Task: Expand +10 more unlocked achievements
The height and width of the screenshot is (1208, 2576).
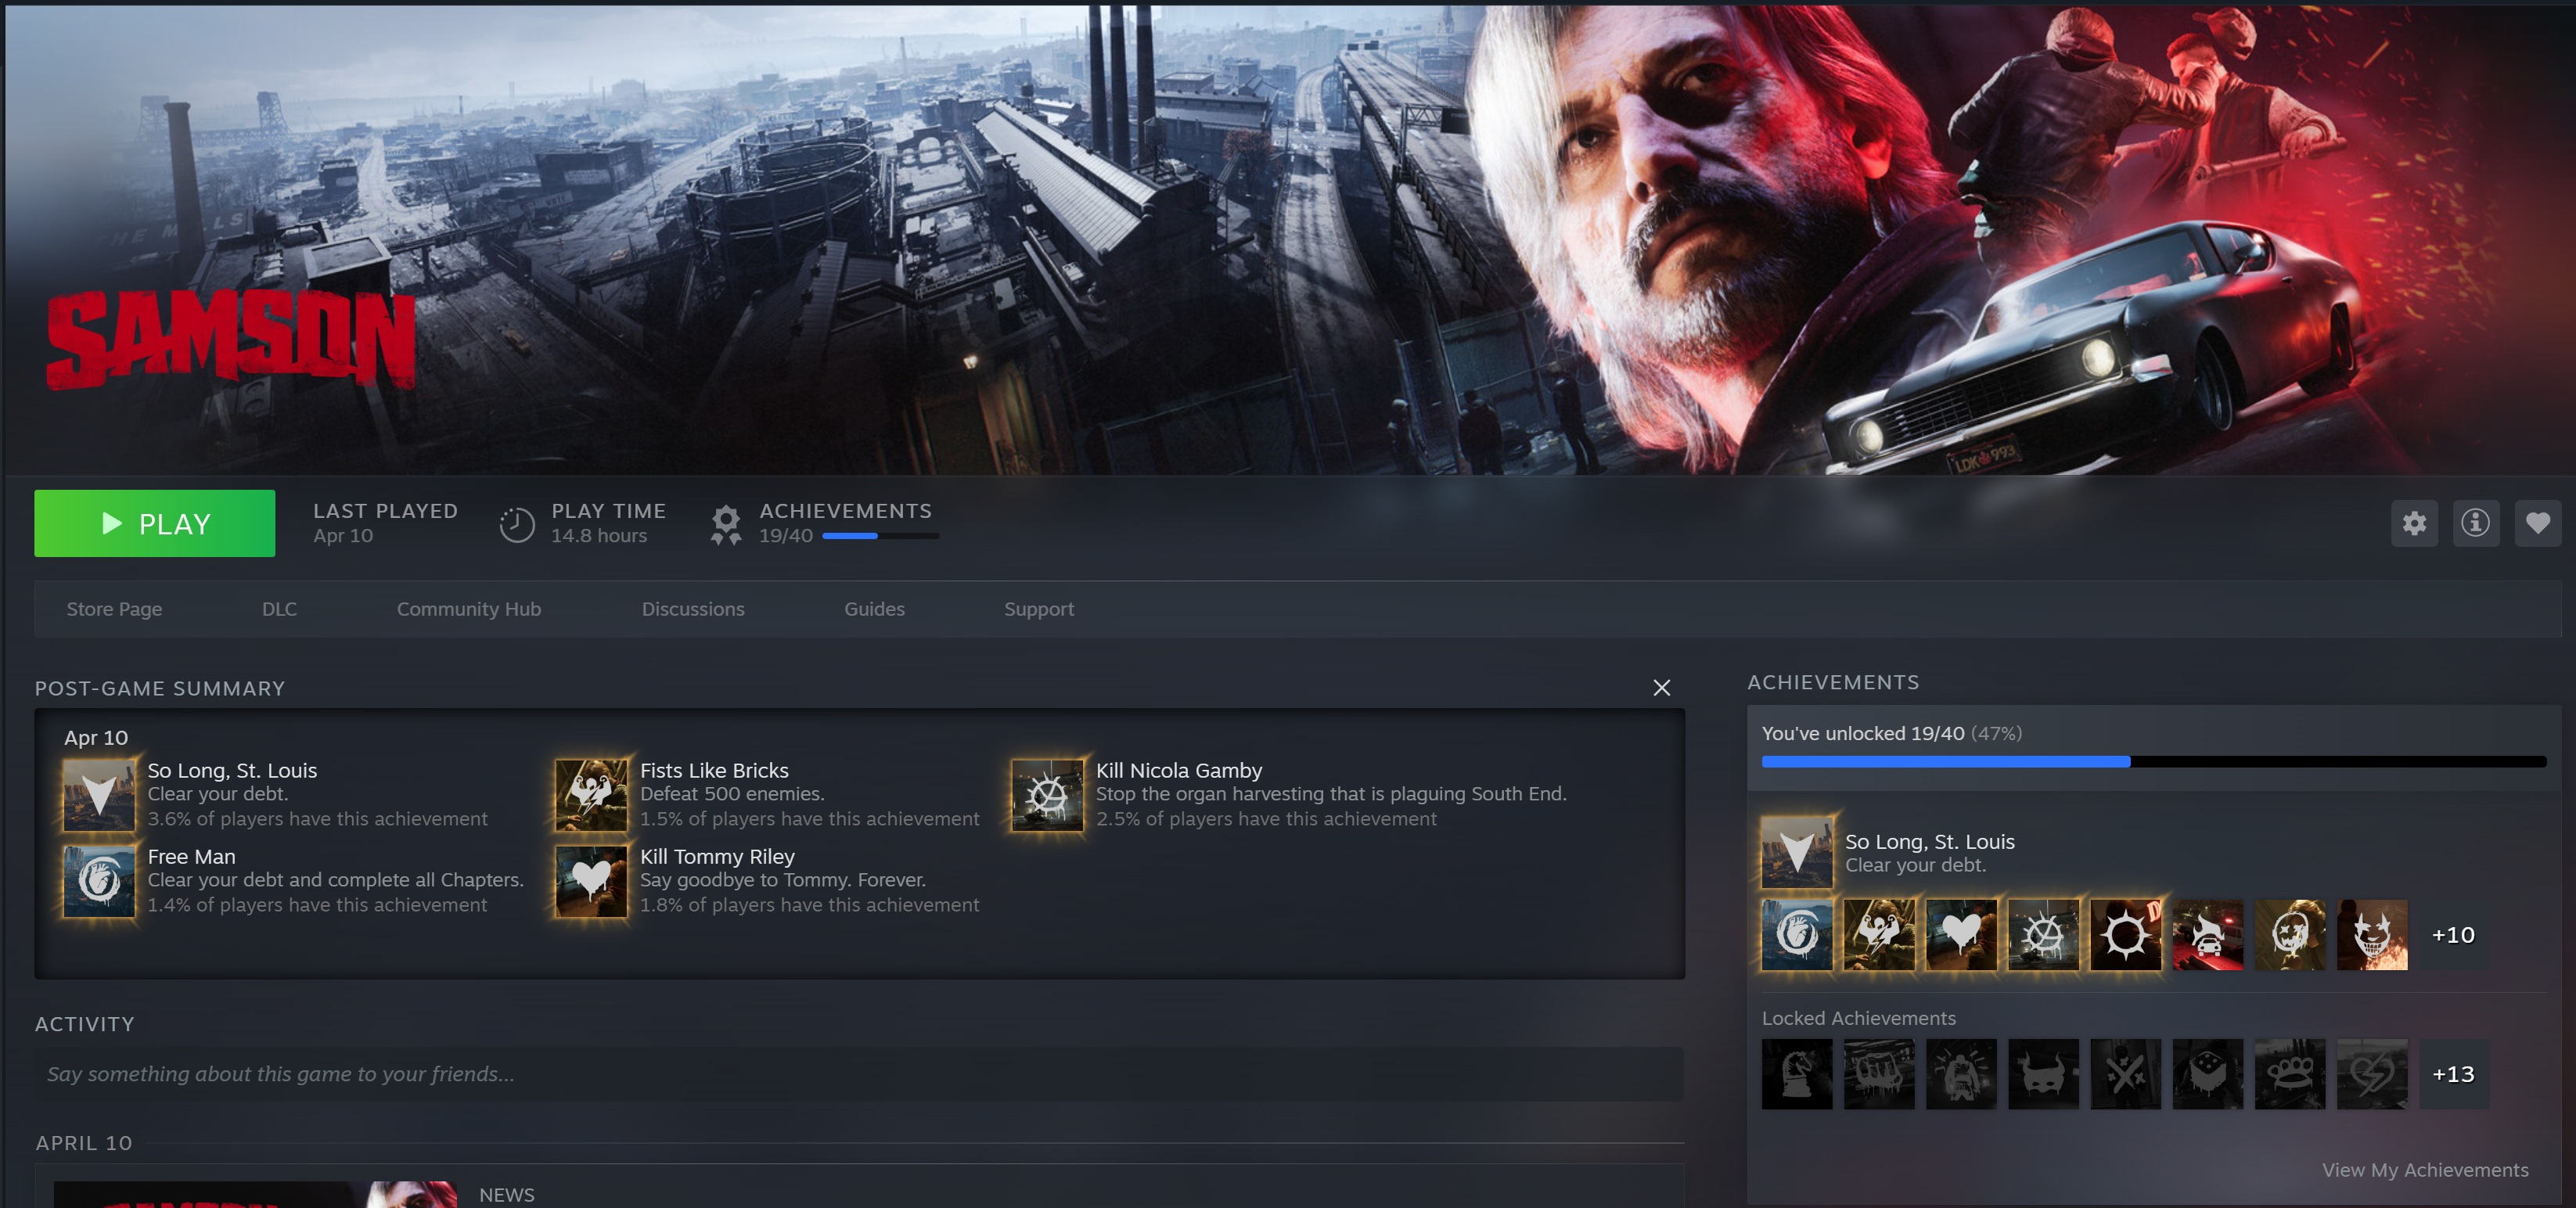Action: (2452, 935)
